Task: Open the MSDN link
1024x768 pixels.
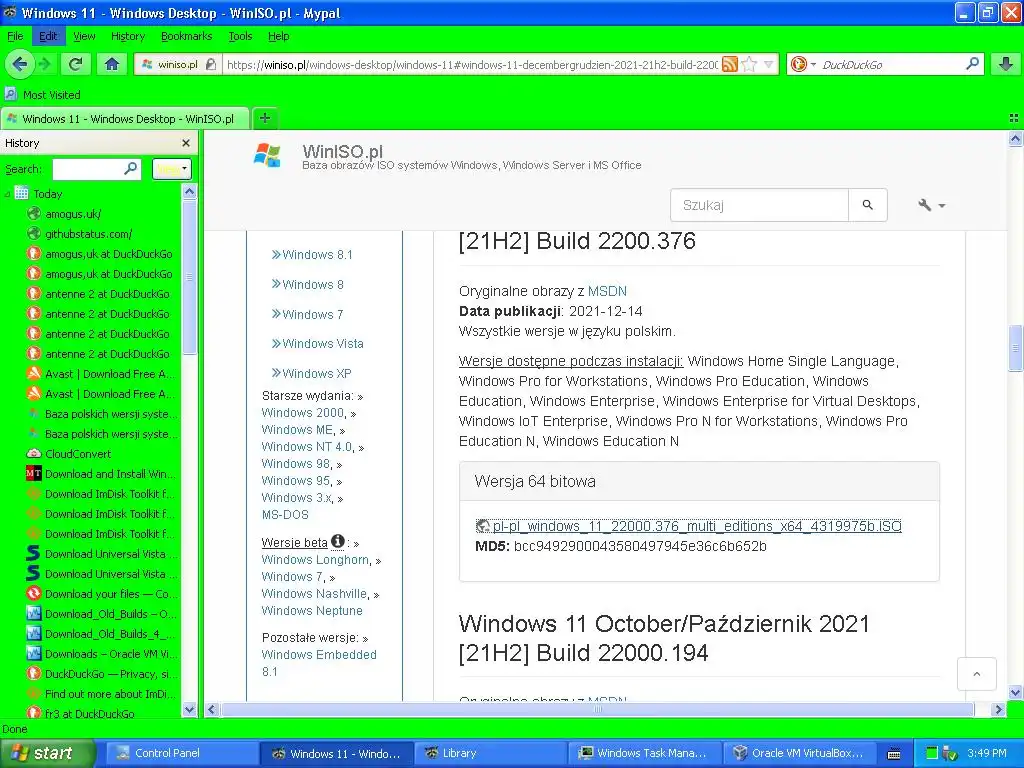Action: [607, 291]
